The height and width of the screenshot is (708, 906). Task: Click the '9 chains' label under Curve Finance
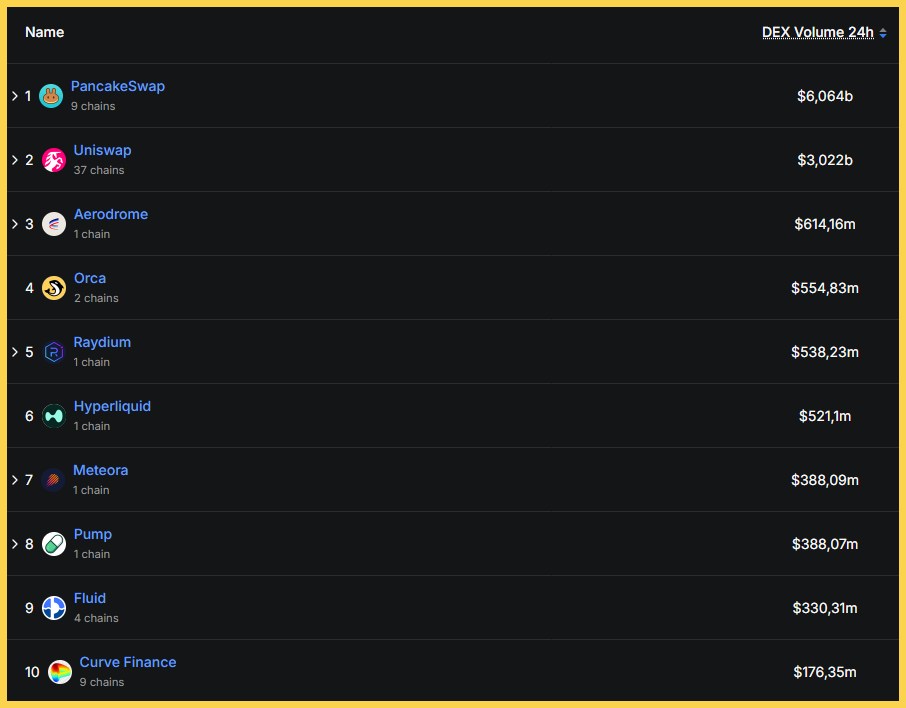coord(102,682)
